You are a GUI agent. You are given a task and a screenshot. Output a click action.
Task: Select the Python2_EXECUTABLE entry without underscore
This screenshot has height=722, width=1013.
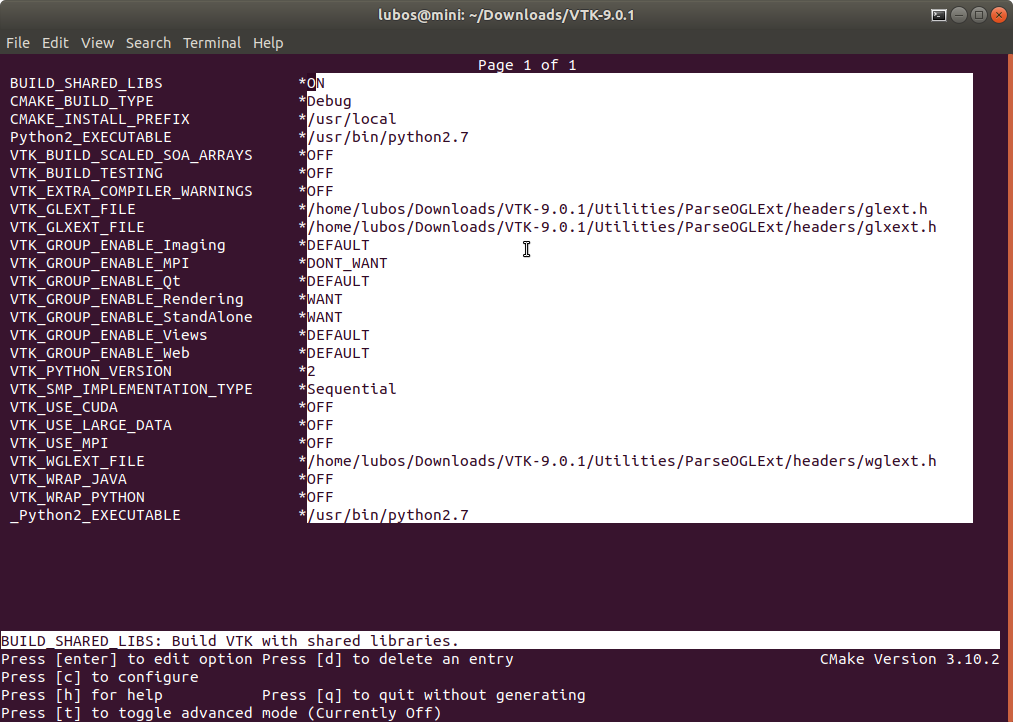click(x=90, y=138)
